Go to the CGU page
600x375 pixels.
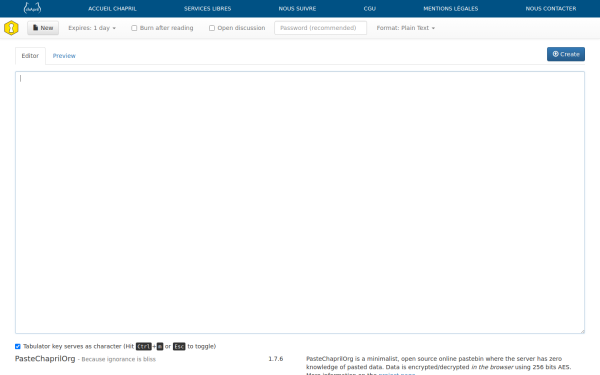click(x=370, y=8)
